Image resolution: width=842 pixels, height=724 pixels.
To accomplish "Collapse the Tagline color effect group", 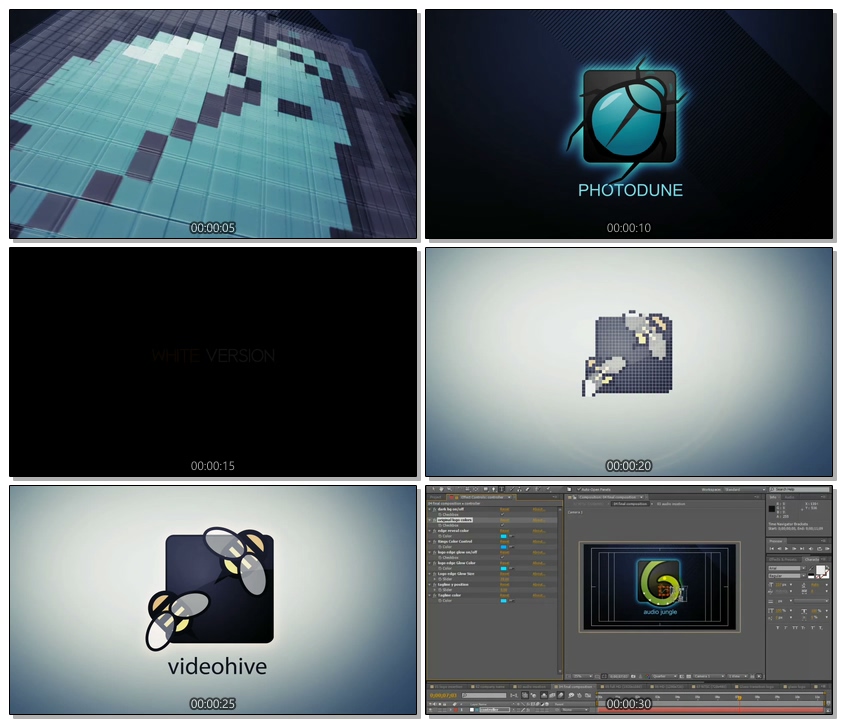I will click(429, 594).
